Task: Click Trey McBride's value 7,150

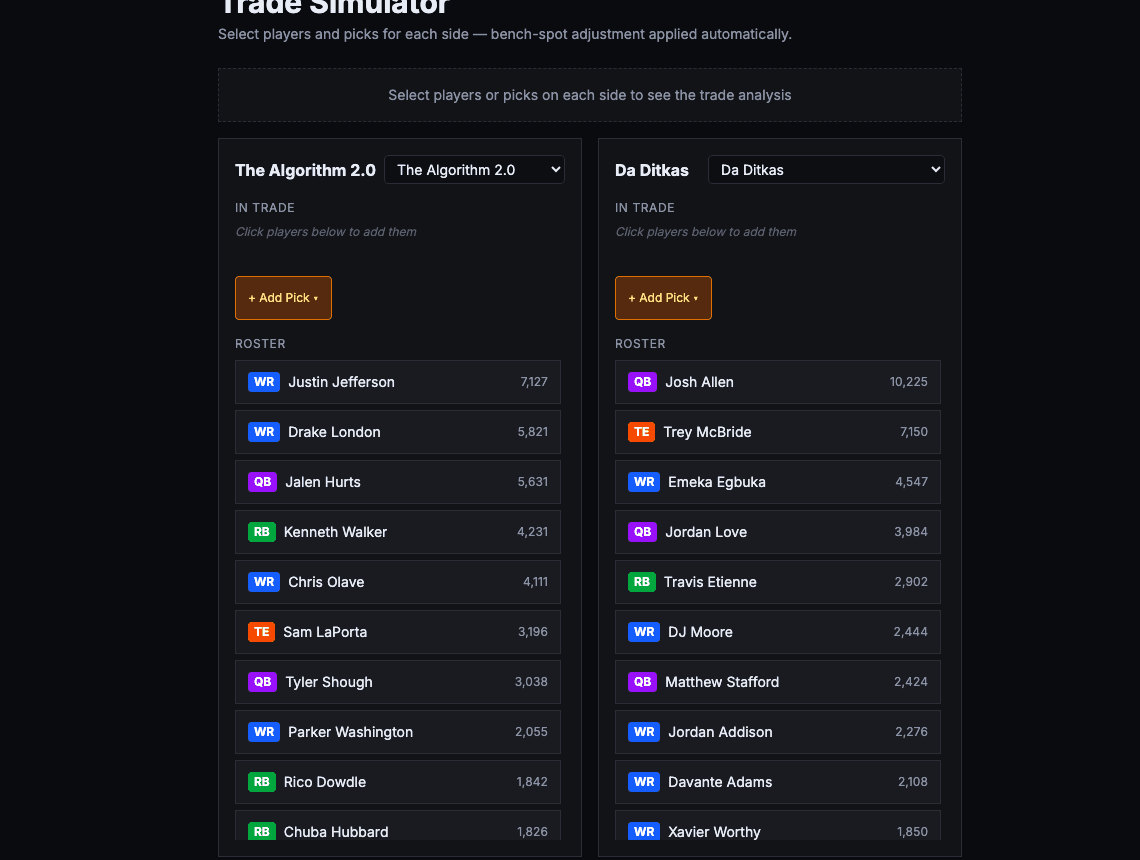Action: click(x=913, y=432)
